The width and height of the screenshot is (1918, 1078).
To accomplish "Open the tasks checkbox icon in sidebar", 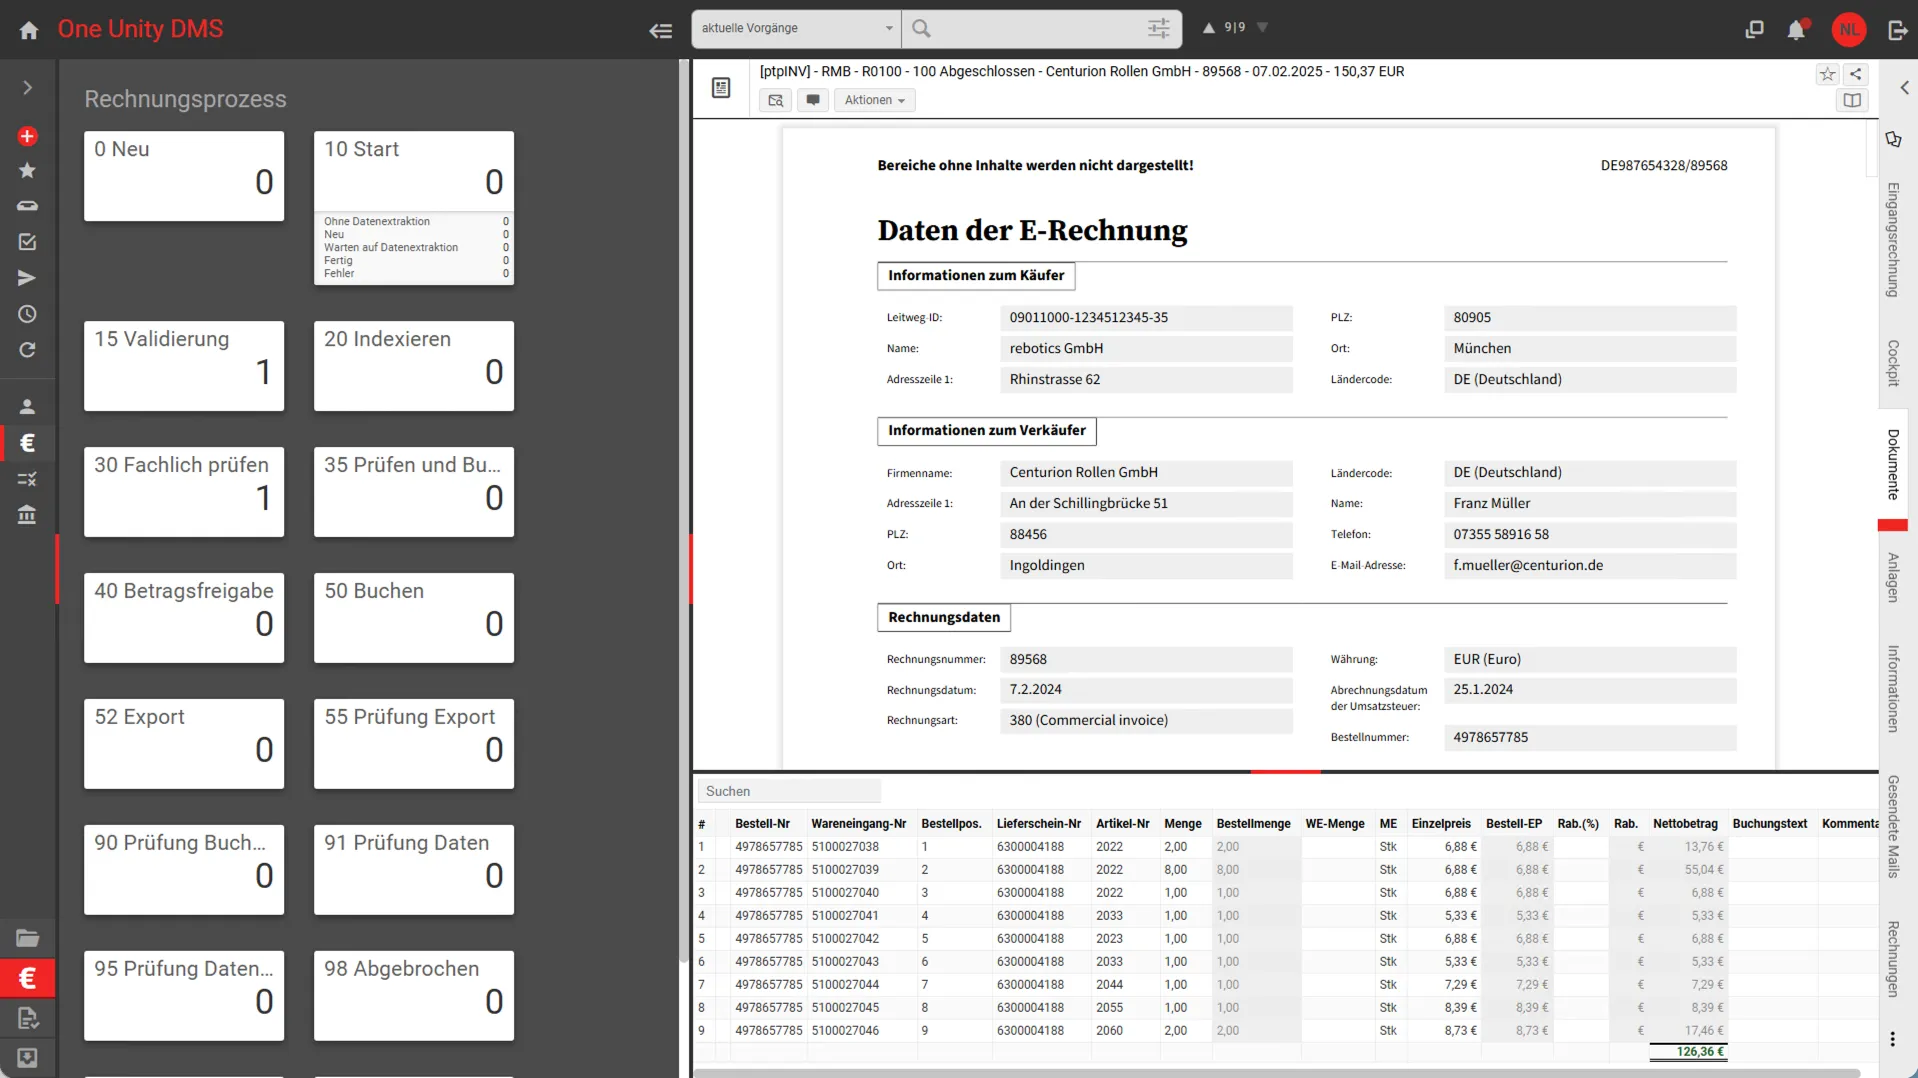I will click(28, 242).
